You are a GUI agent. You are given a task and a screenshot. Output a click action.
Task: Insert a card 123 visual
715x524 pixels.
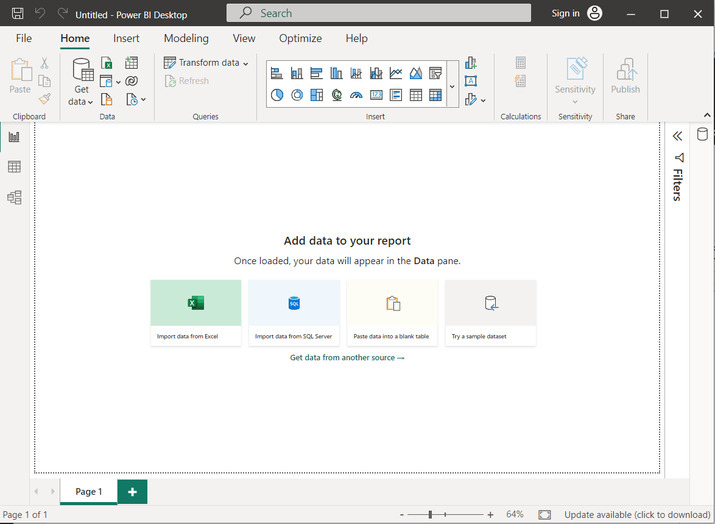point(376,95)
